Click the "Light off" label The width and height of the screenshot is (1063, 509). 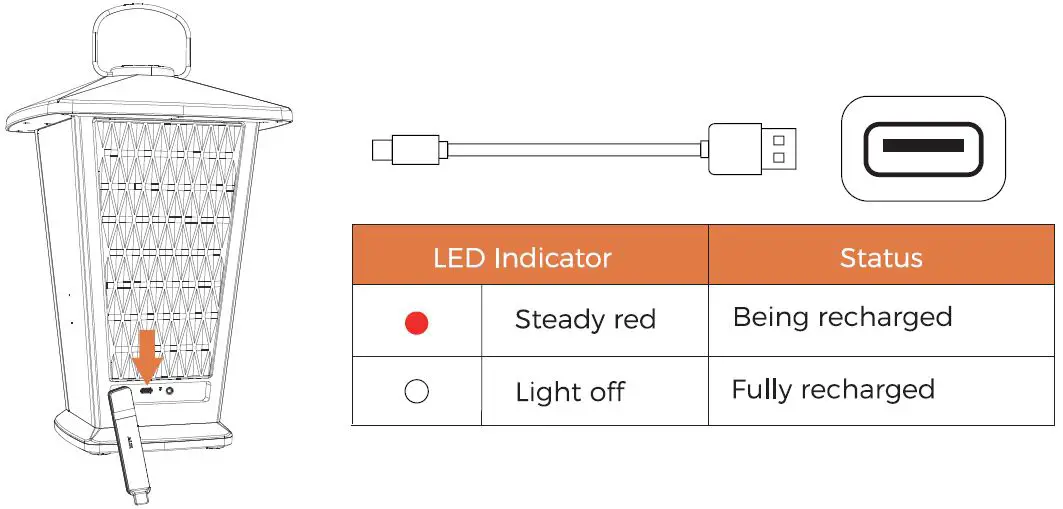[x=569, y=392]
